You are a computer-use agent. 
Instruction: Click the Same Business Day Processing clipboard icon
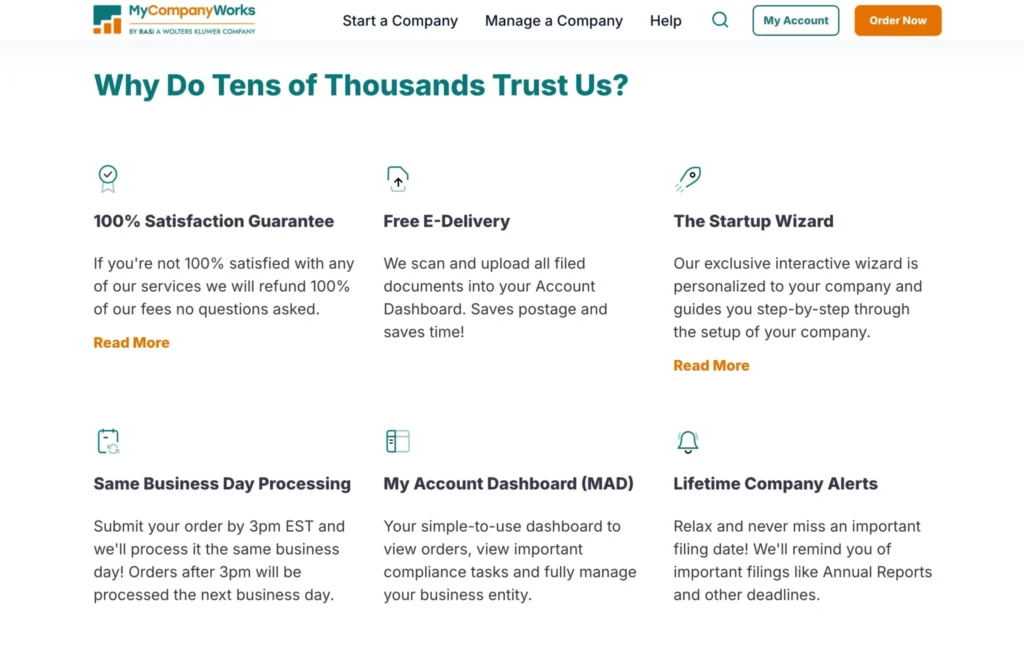[107, 440]
